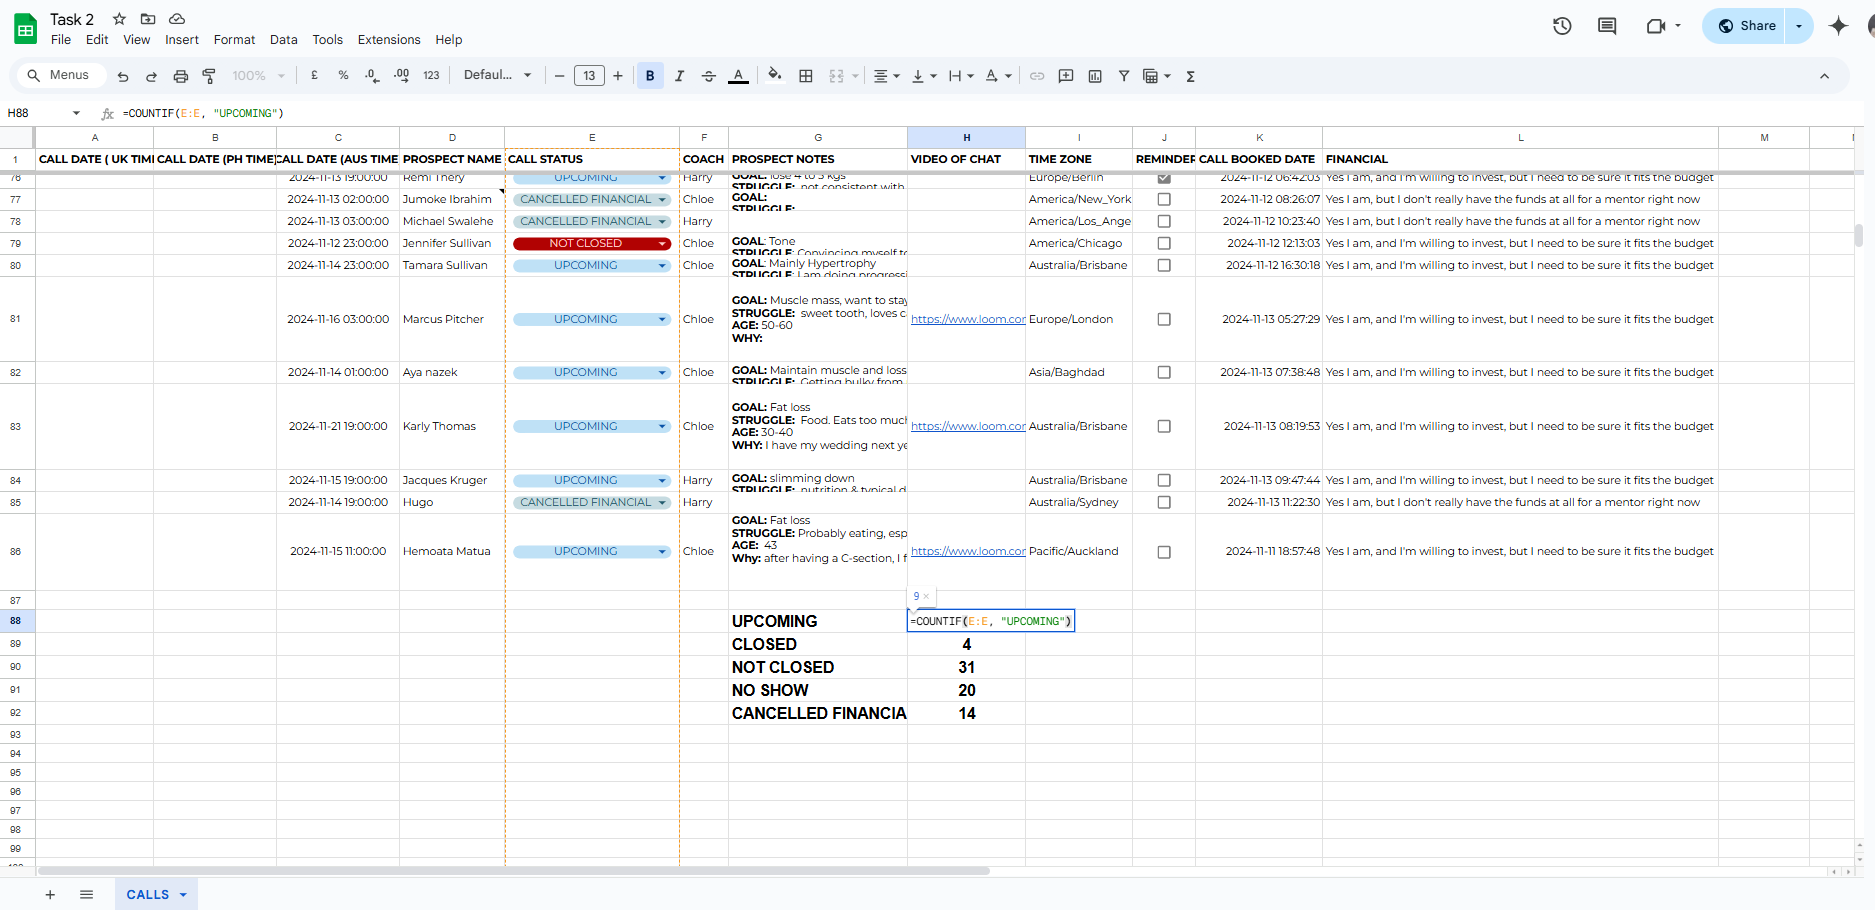Image resolution: width=1875 pixels, height=910 pixels.
Task: Open version history
Action: click(1562, 26)
